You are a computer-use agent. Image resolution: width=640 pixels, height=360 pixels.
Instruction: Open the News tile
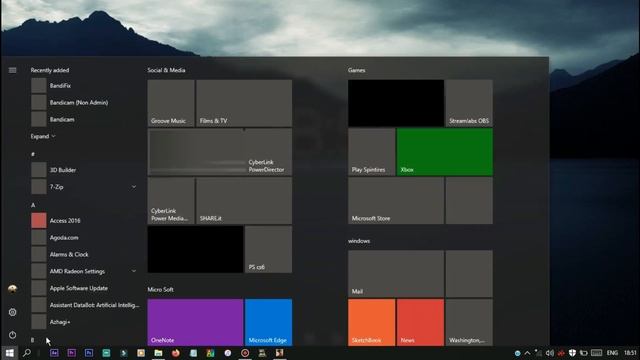420,322
